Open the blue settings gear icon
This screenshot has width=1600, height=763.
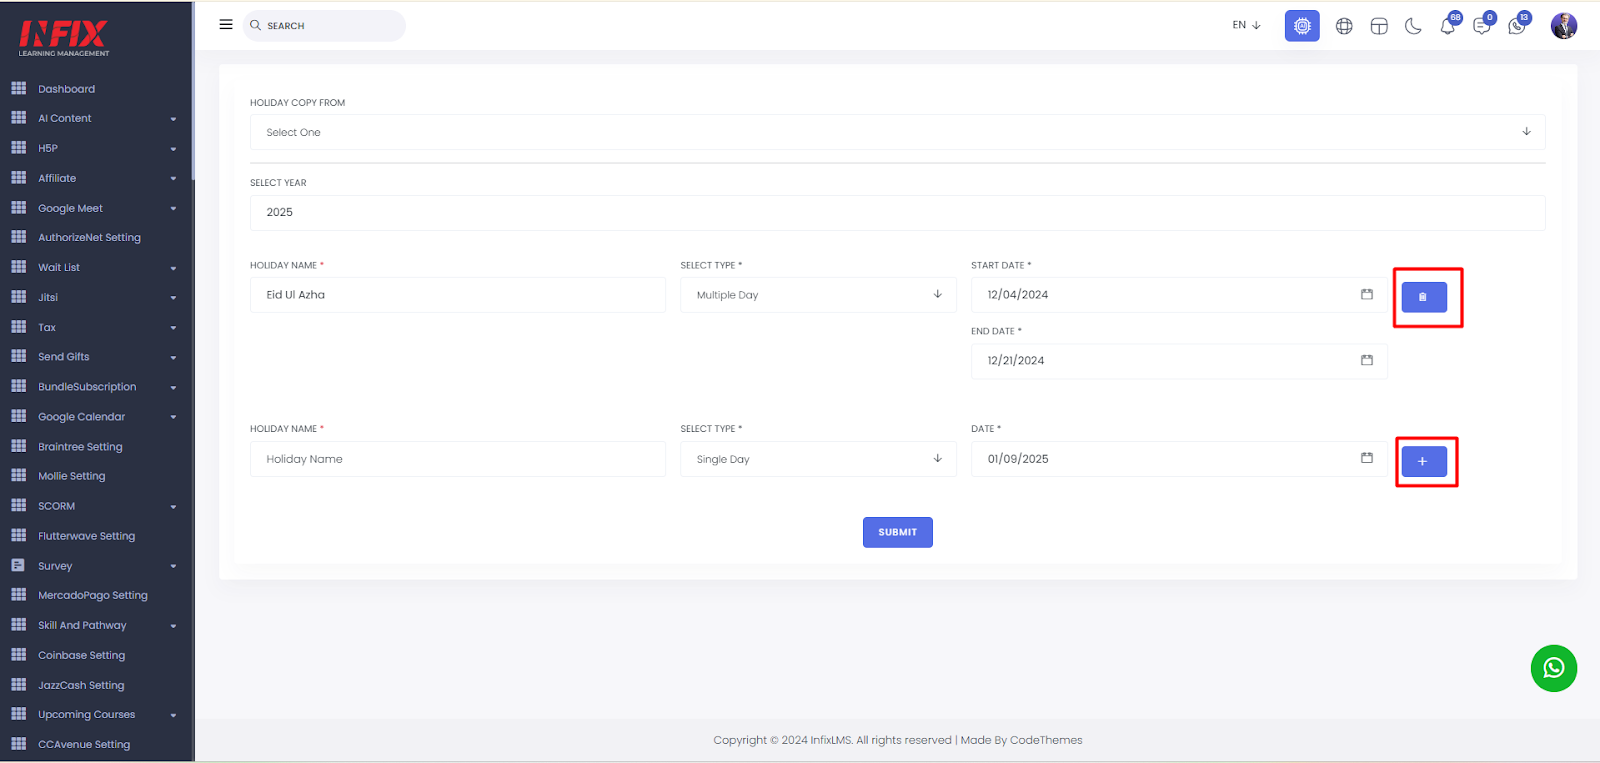(1302, 26)
